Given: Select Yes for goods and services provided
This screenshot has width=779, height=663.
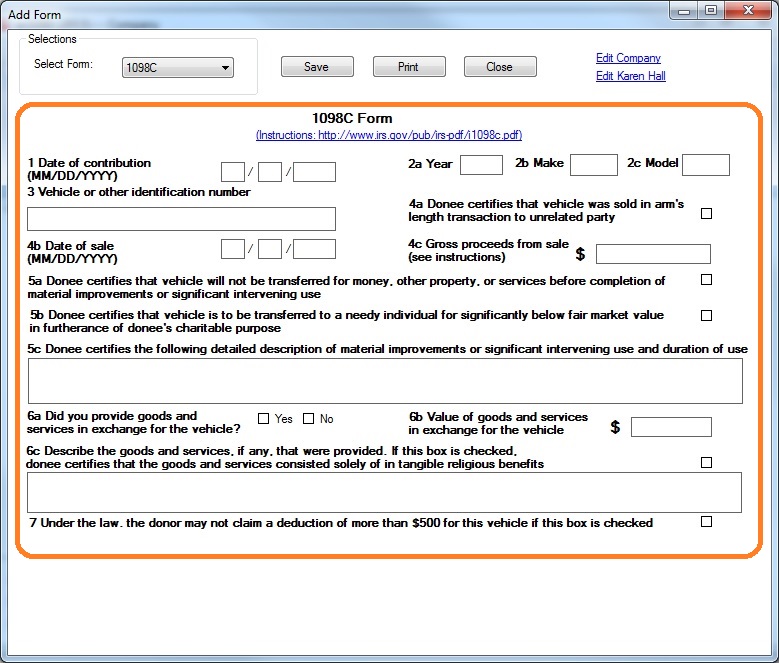Looking at the screenshot, I should click(264, 419).
